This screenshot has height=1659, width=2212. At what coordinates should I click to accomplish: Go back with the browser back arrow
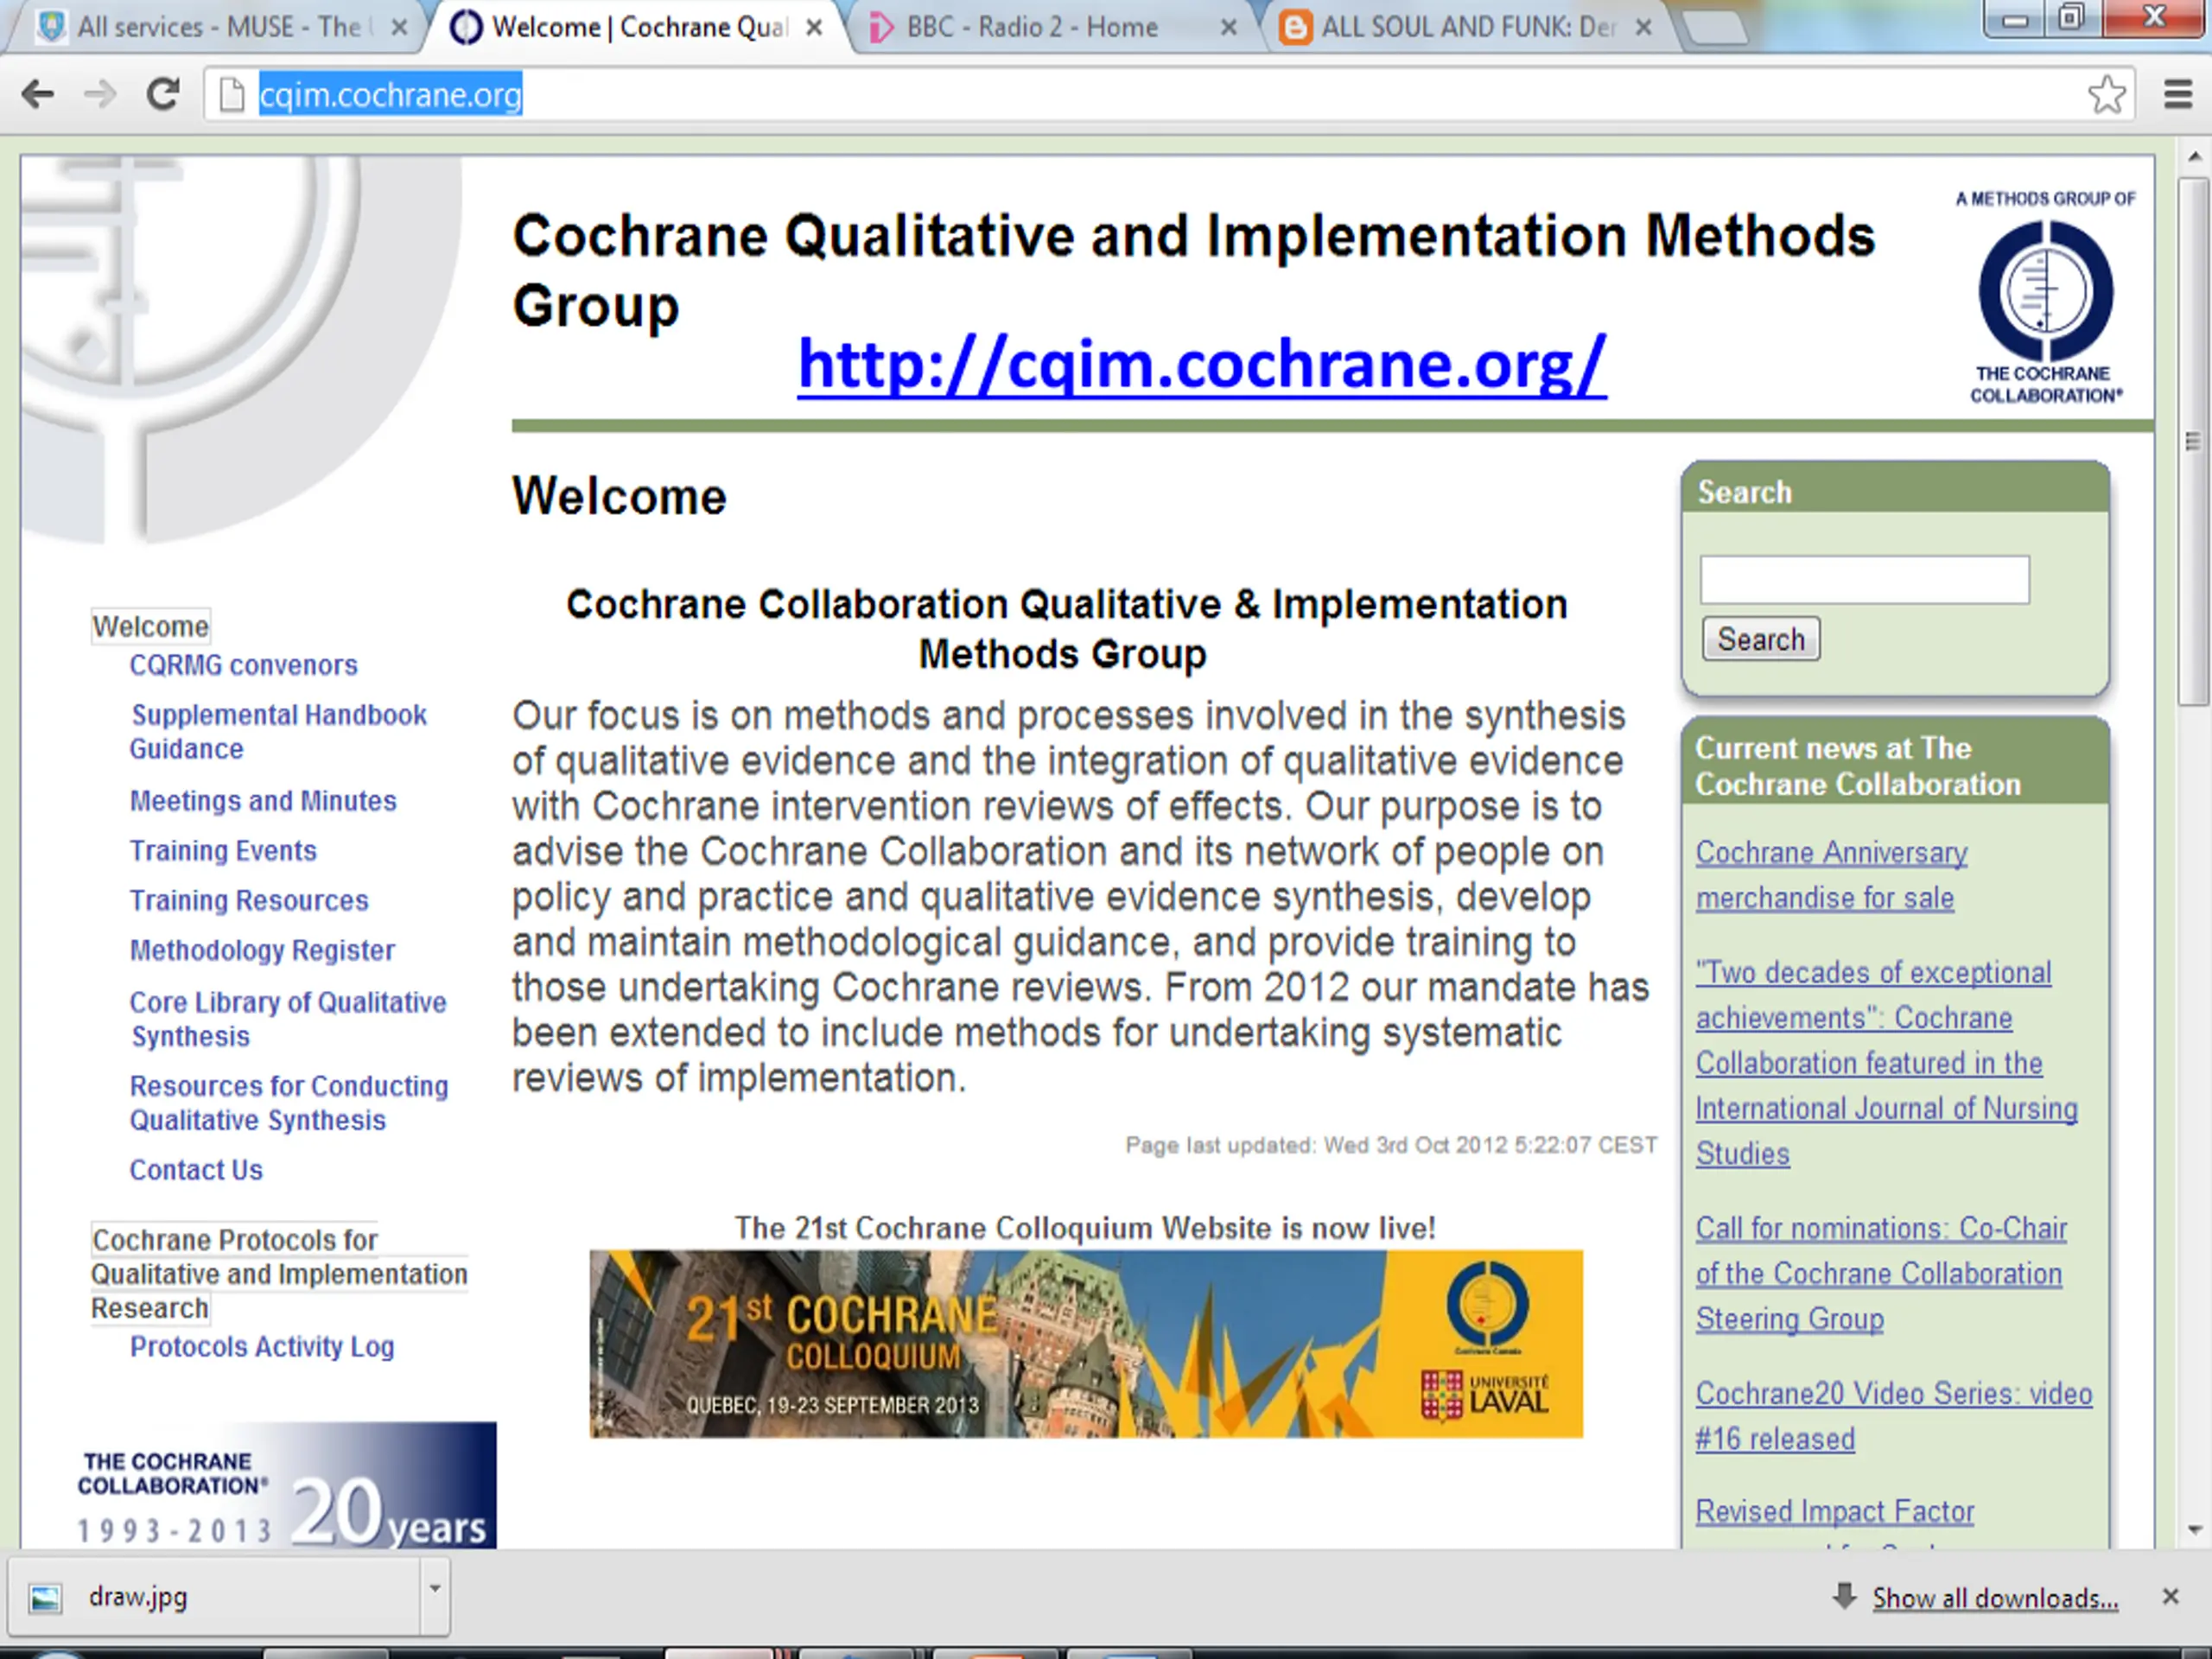[38, 95]
